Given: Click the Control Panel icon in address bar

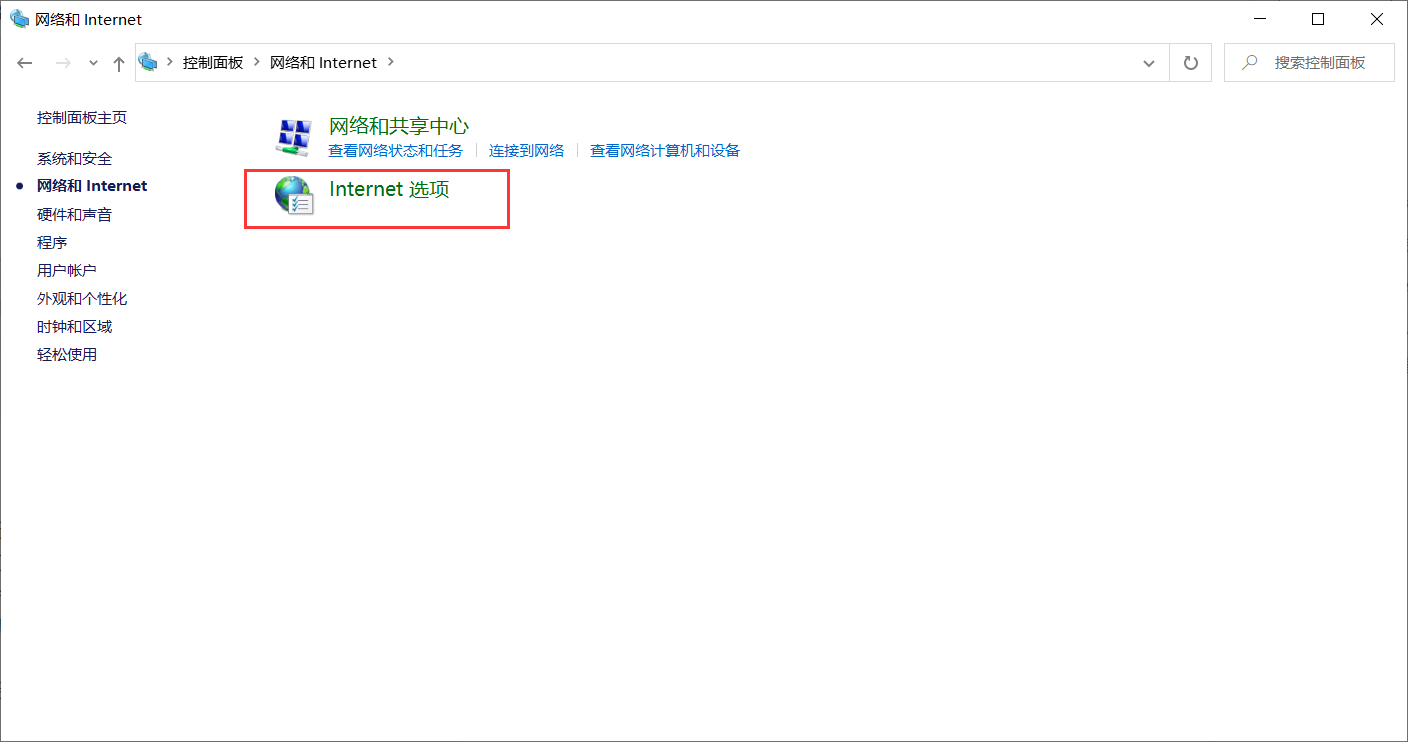Looking at the screenshot, I should pos(148,62).
